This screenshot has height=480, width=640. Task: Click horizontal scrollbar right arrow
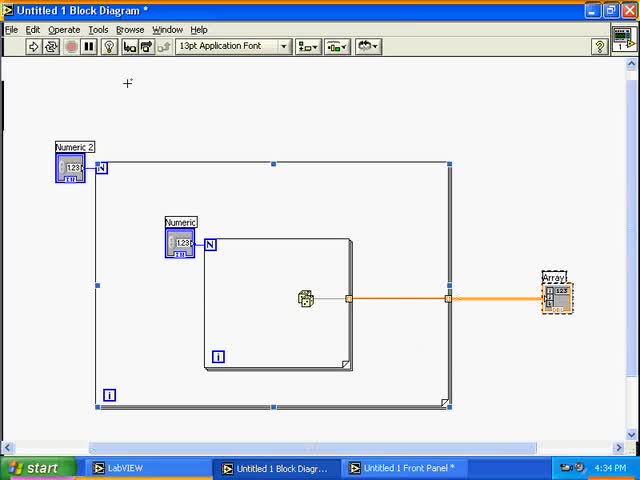(x=619, y=448)
